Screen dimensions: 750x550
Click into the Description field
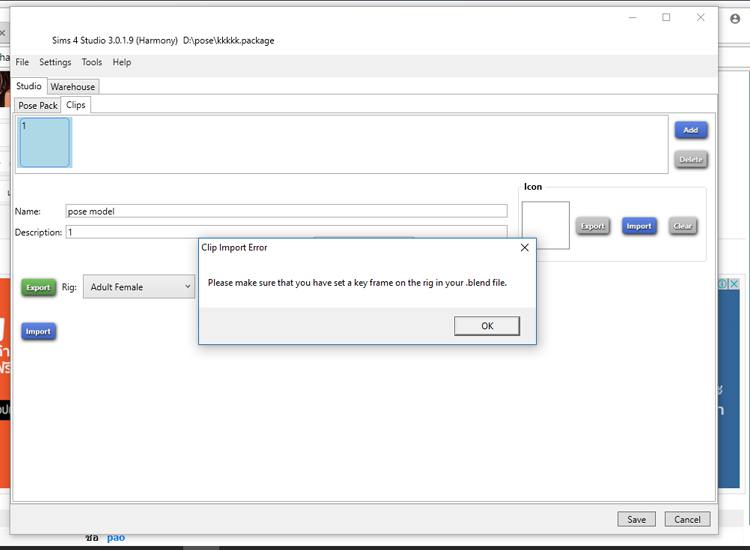(286, 232)
